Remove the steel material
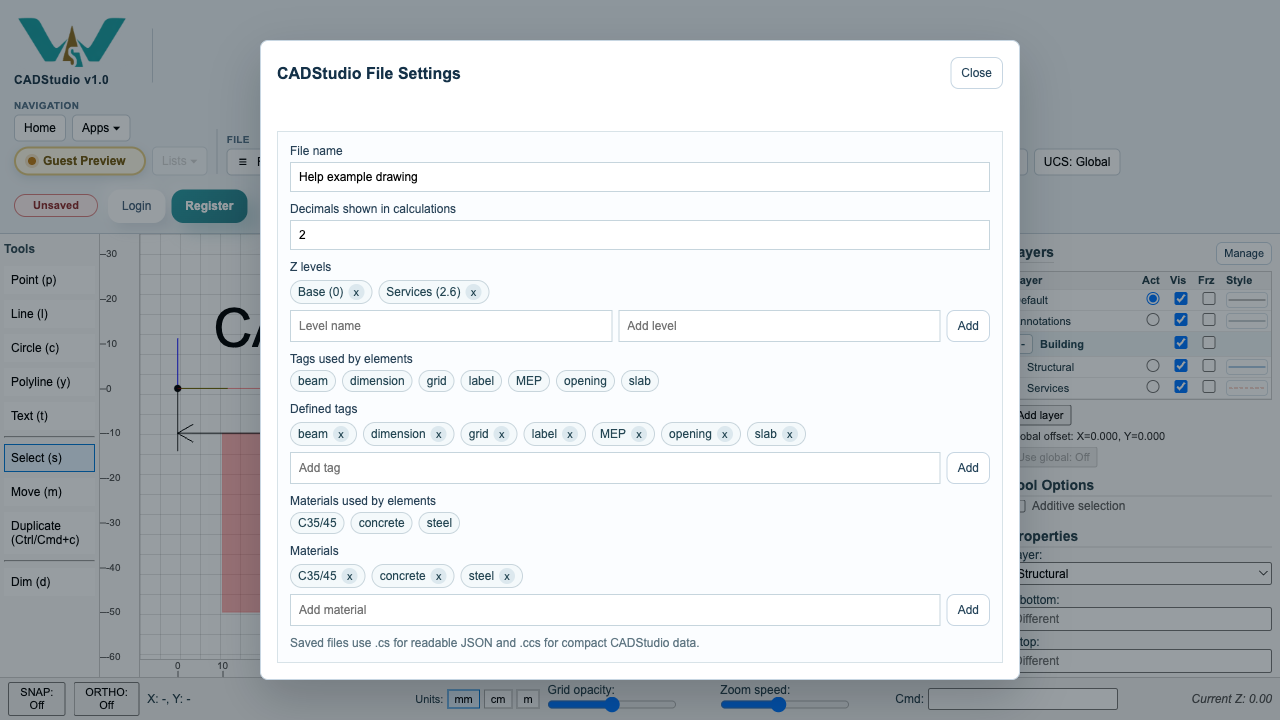 [x=507, y=576]
